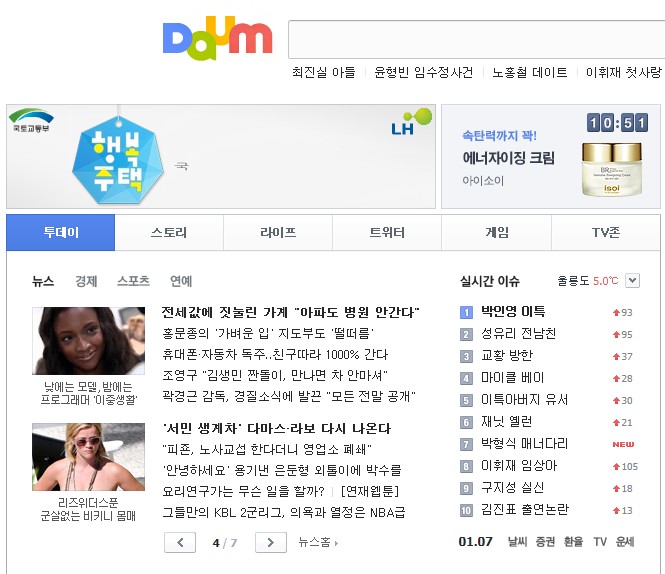Click trending keyword 성유리 전남친
Screen dimensions: 665x574
tap(518, 333)
